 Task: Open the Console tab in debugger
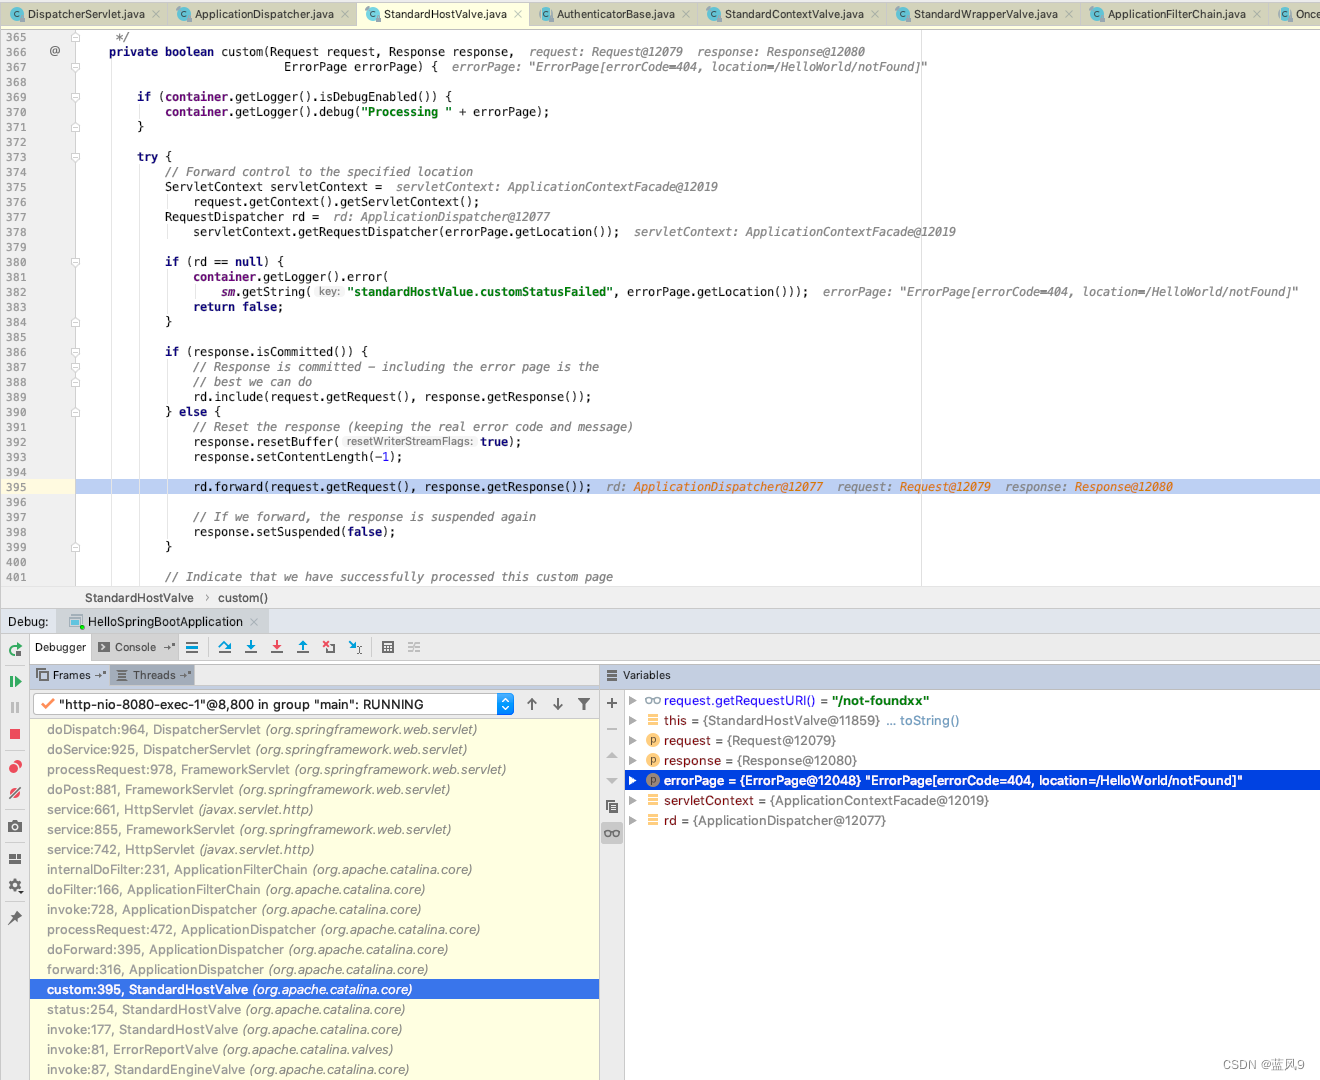135,647
